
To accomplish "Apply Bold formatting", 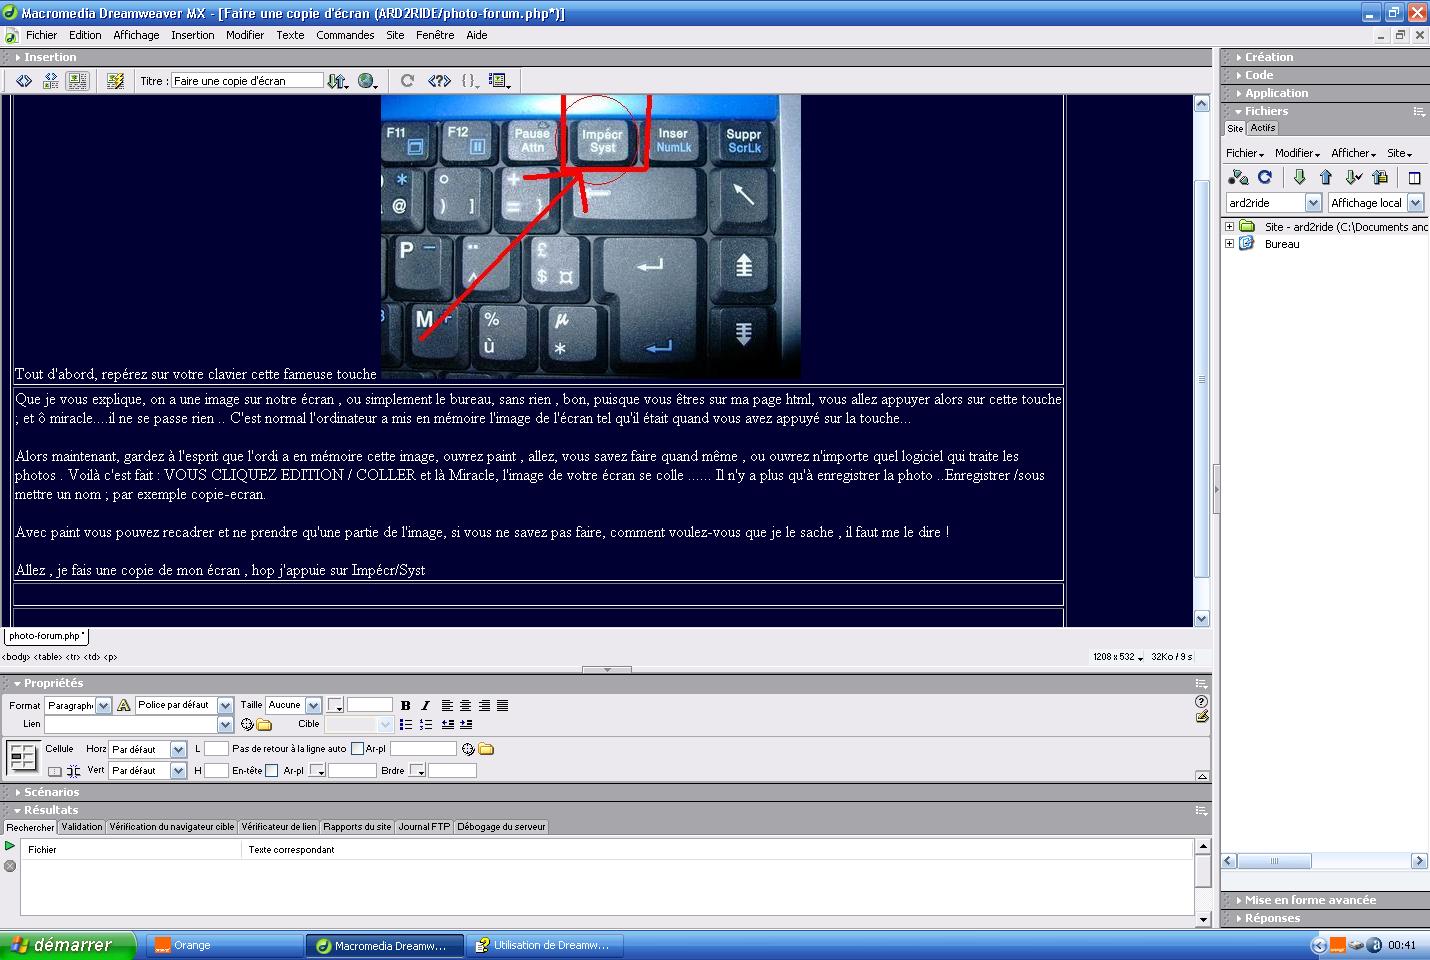I will tap(405, 705).
